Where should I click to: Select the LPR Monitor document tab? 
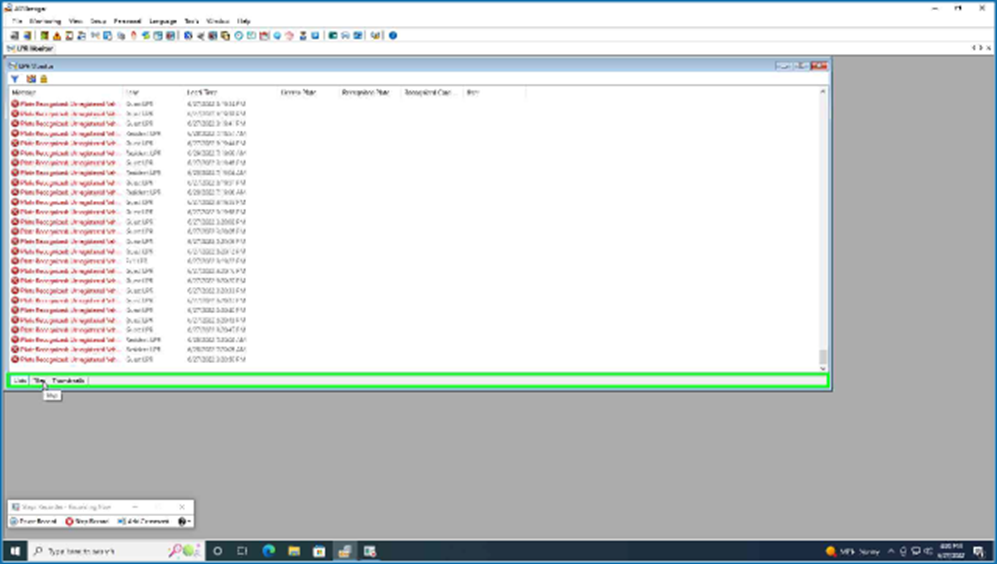30,47
